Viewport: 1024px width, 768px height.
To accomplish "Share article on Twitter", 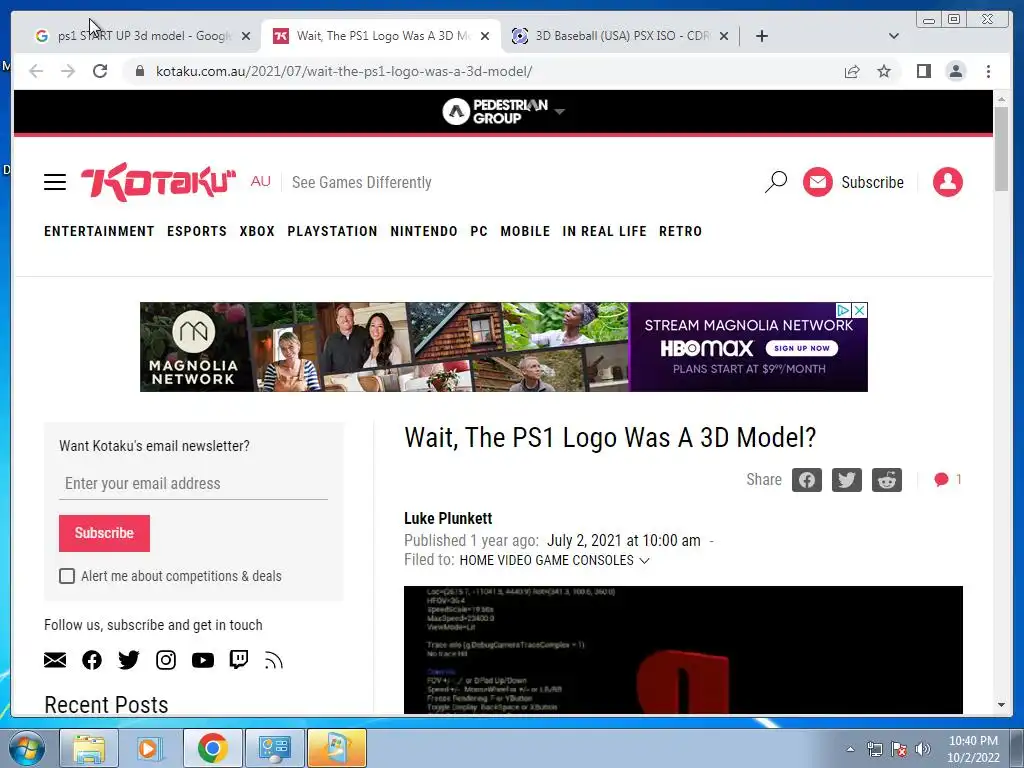I will point(846,480).
